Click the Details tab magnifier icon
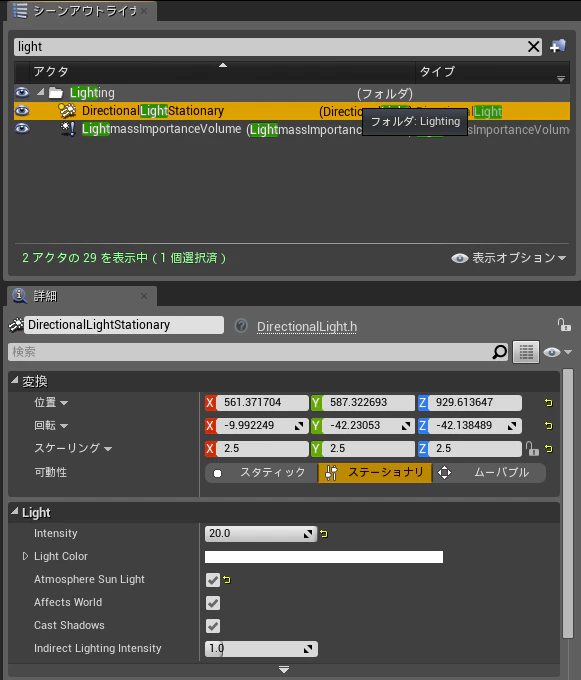 click(x=20, y=295)
